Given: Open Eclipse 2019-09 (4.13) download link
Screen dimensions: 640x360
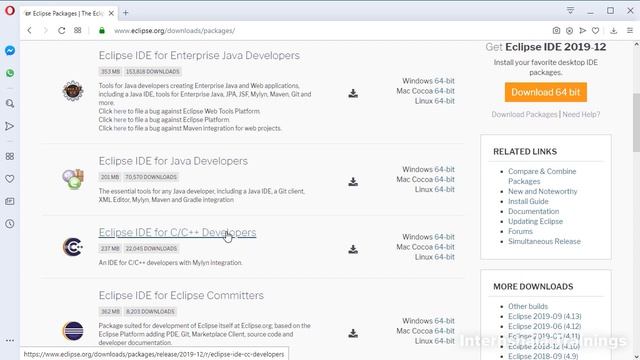Looking at the screenshot, I should (544, 316).
